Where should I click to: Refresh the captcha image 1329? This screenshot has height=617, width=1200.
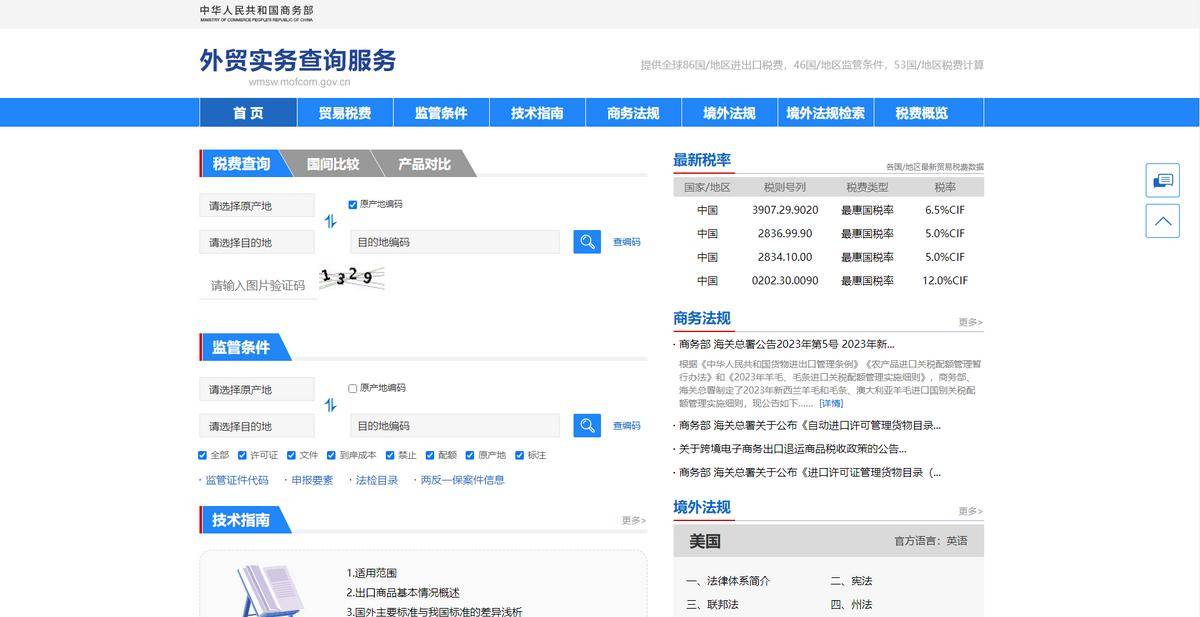point(351,278)
